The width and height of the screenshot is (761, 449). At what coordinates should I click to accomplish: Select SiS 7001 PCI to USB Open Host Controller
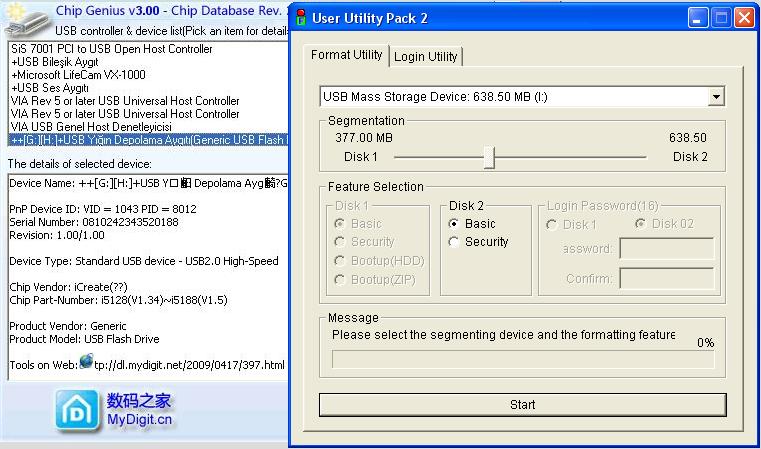point(112,49)
